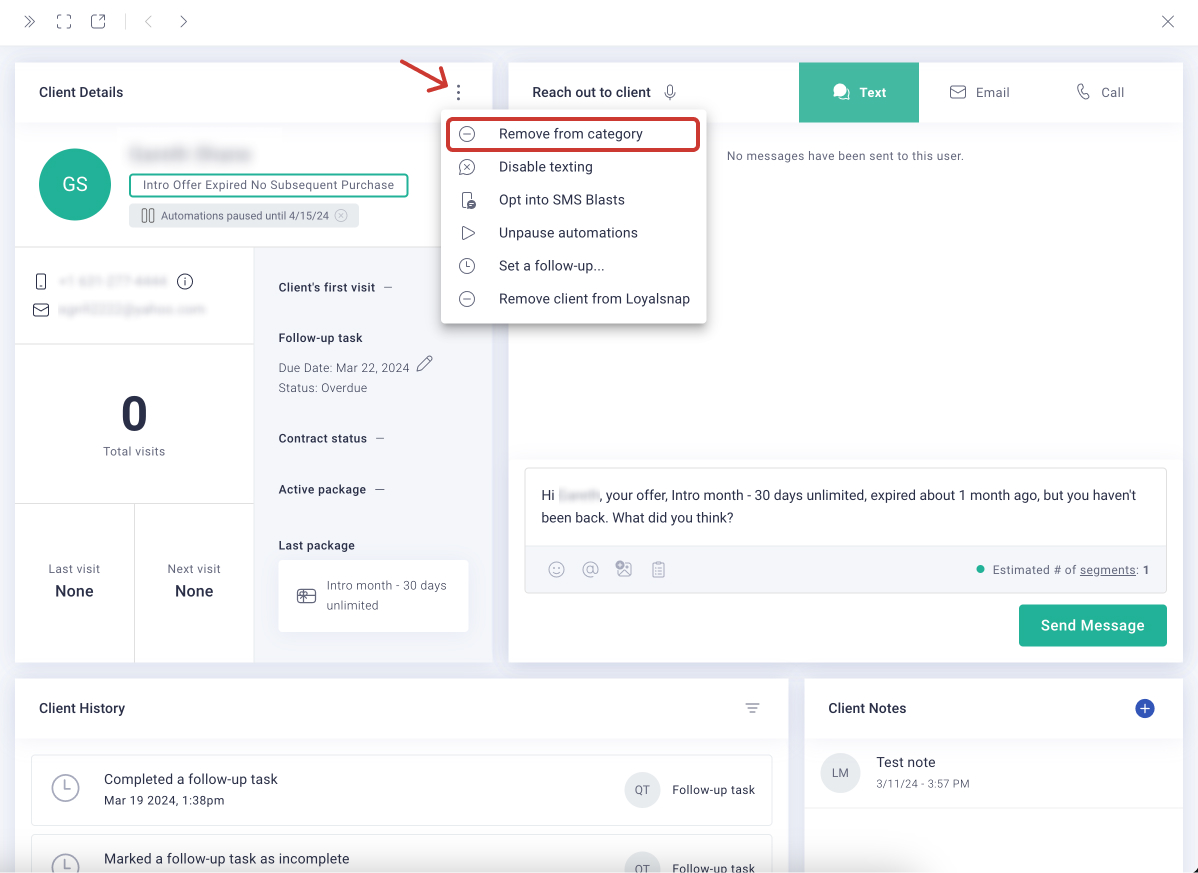This screenshot has width=1198, height=873.
Task: Switch to the Text tab
Action: (x=859, y=92)
